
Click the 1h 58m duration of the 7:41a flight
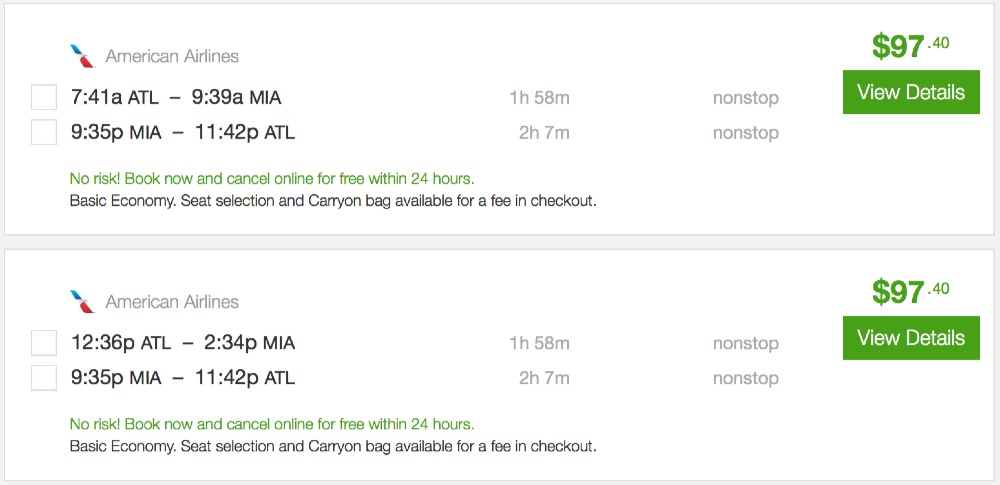click(x=539, y=98)
